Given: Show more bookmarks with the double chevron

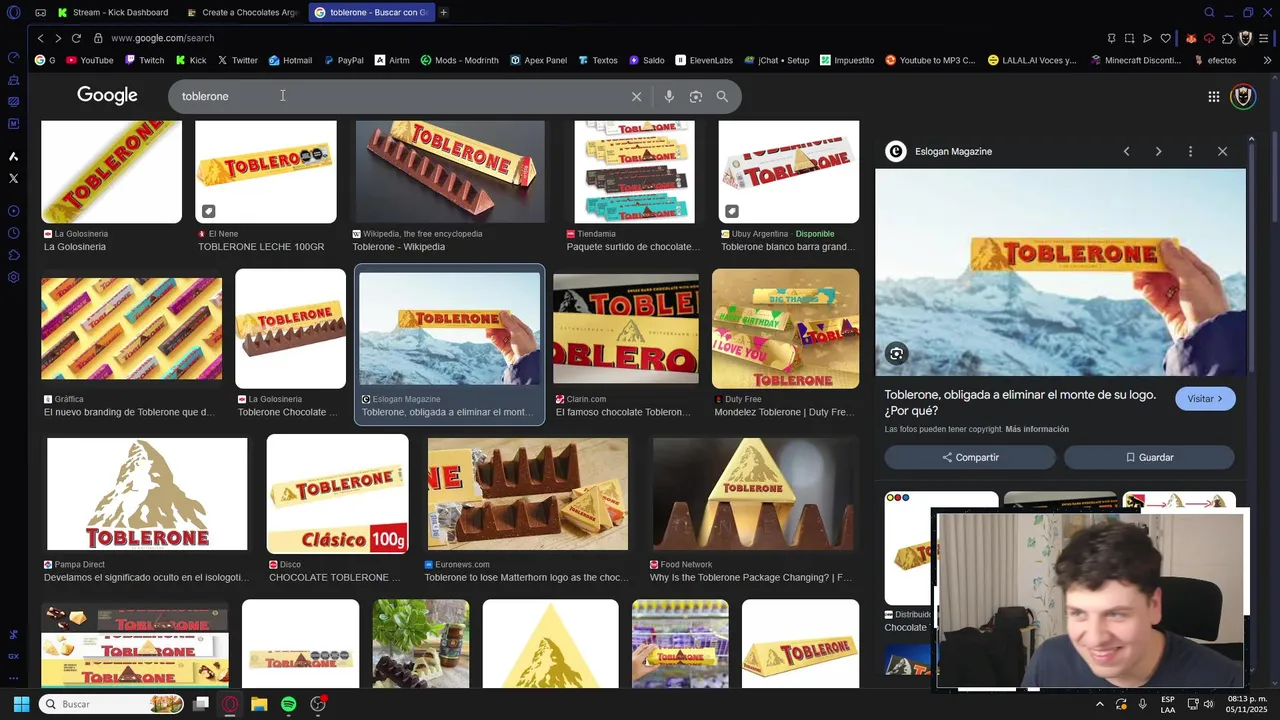Looking at the screenshot, I should pyautogui.click(x=1267, y=60).
